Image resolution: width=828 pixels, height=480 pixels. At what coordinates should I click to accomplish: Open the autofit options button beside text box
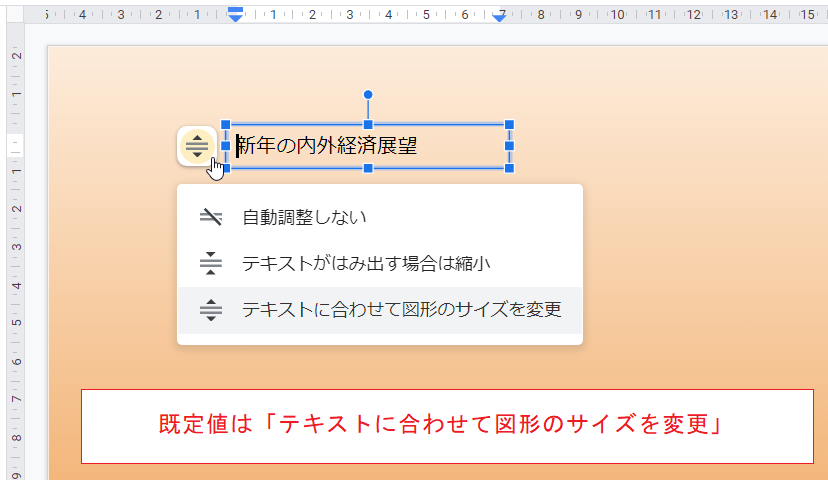197,146
